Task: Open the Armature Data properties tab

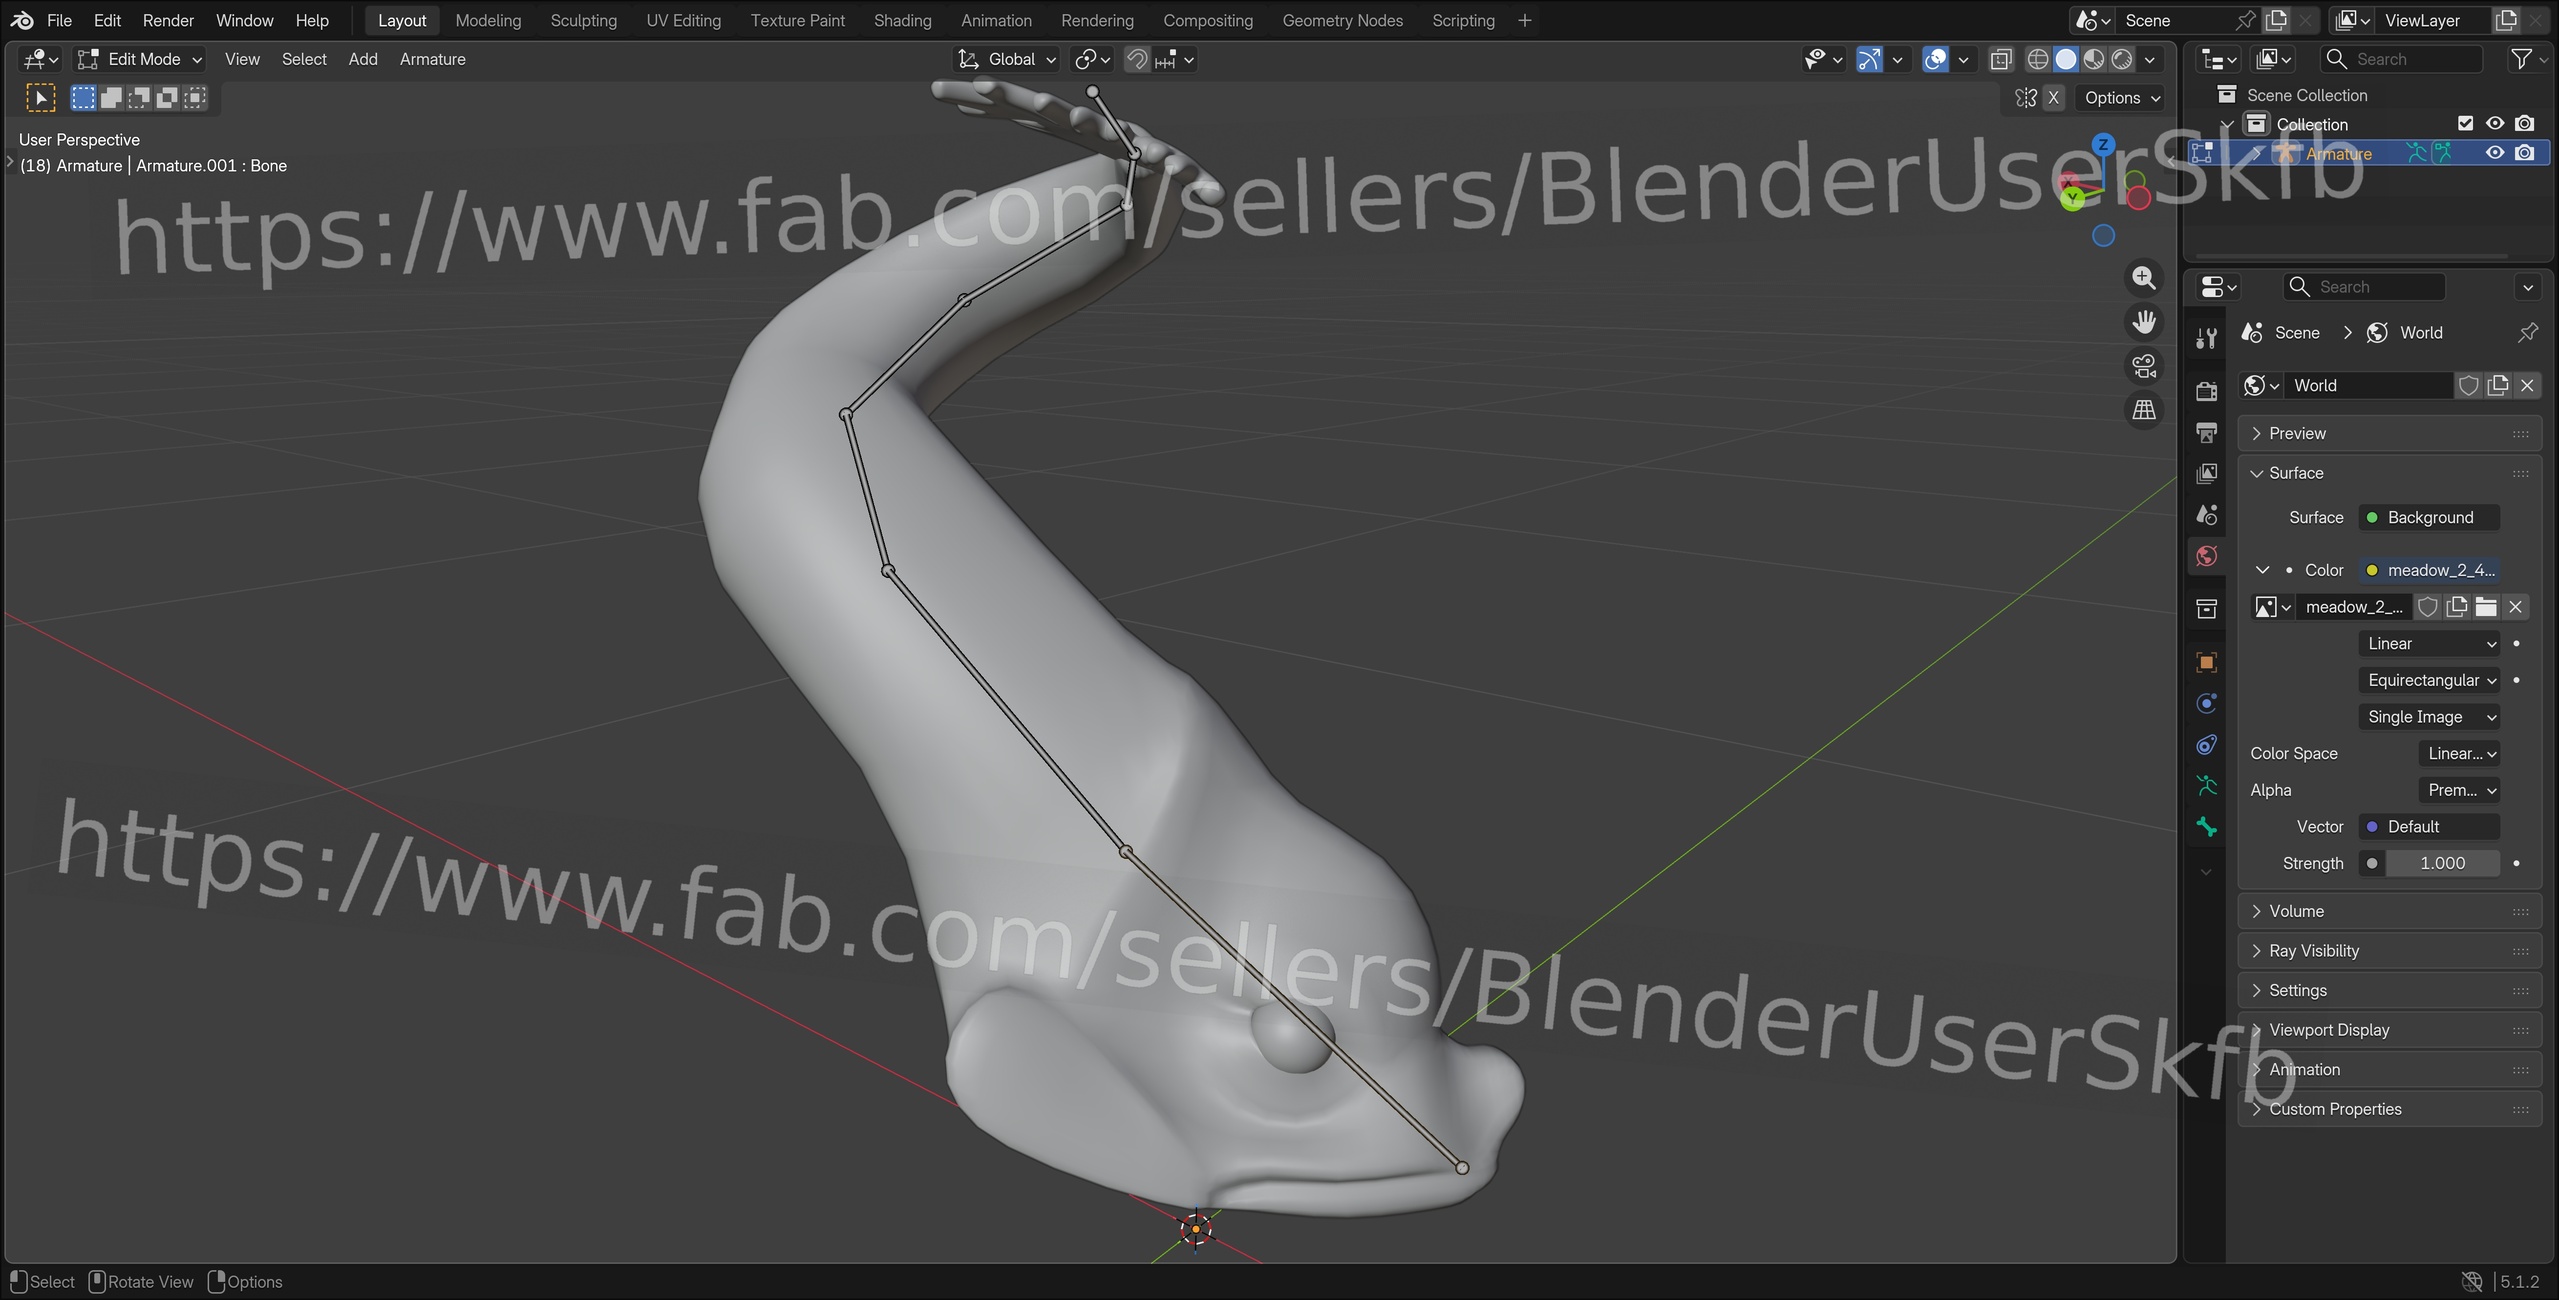Action: pyautogui.click(x=2206, y=786)
